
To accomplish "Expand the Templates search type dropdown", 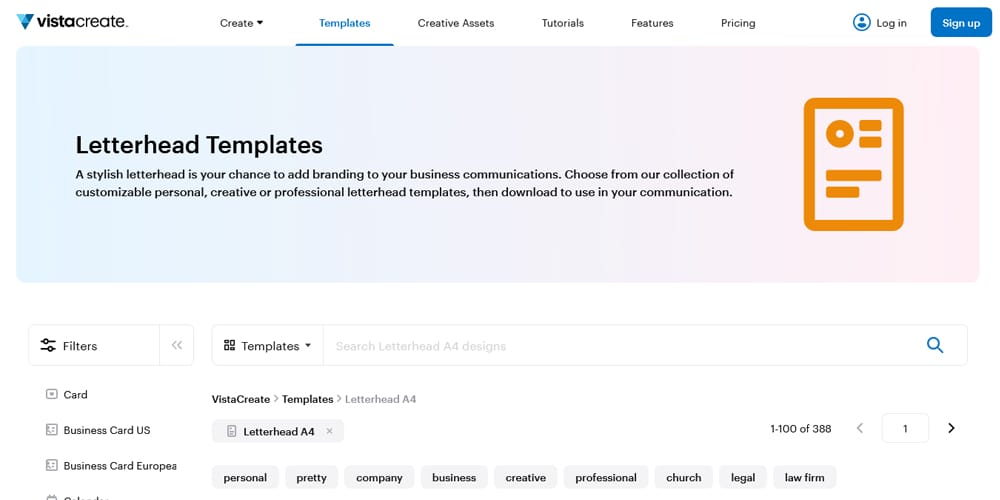I will coord(268,346).
